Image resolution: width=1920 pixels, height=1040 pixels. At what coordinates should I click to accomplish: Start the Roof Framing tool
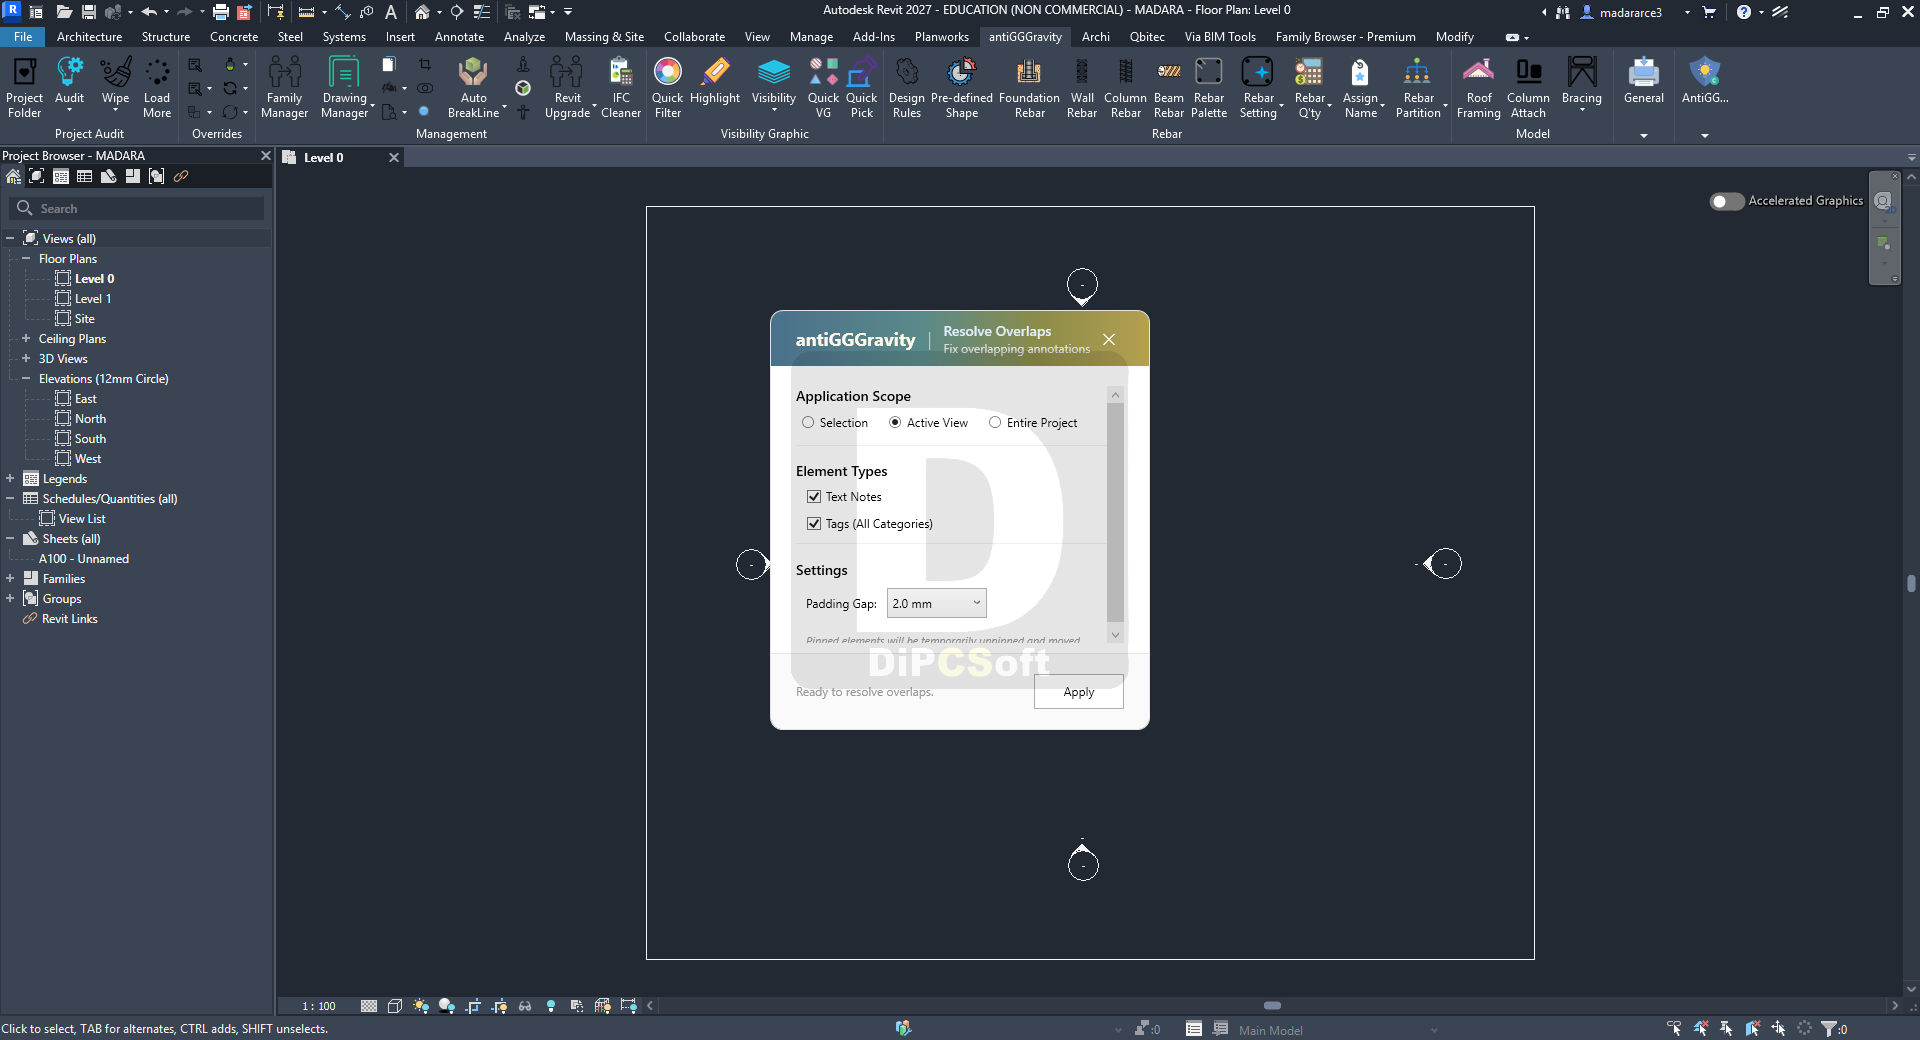1478,88
